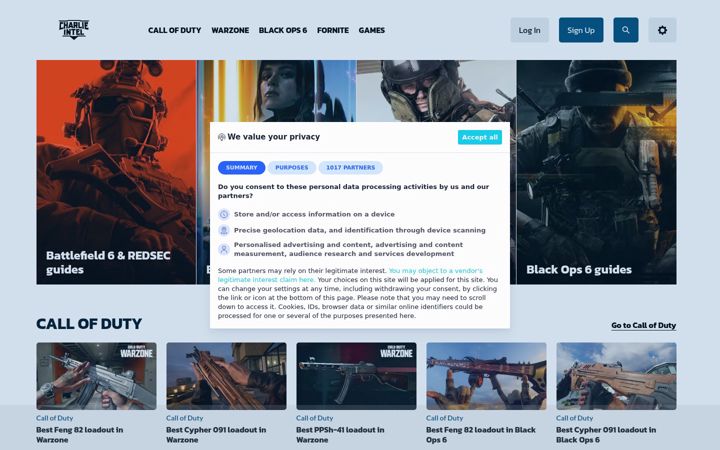
Task: Switch to the 1017 PARTNERS tab
Action: 350,168
